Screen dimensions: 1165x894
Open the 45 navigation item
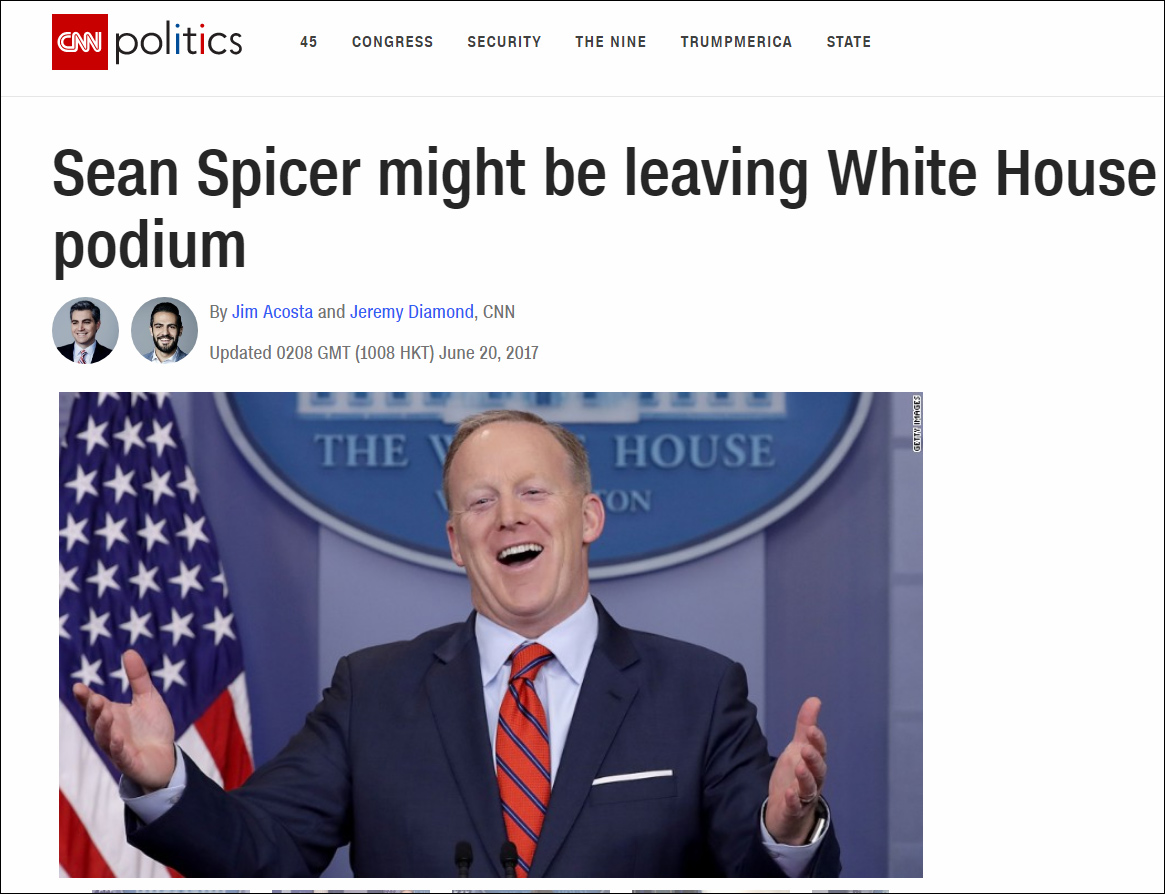(308, 42)
